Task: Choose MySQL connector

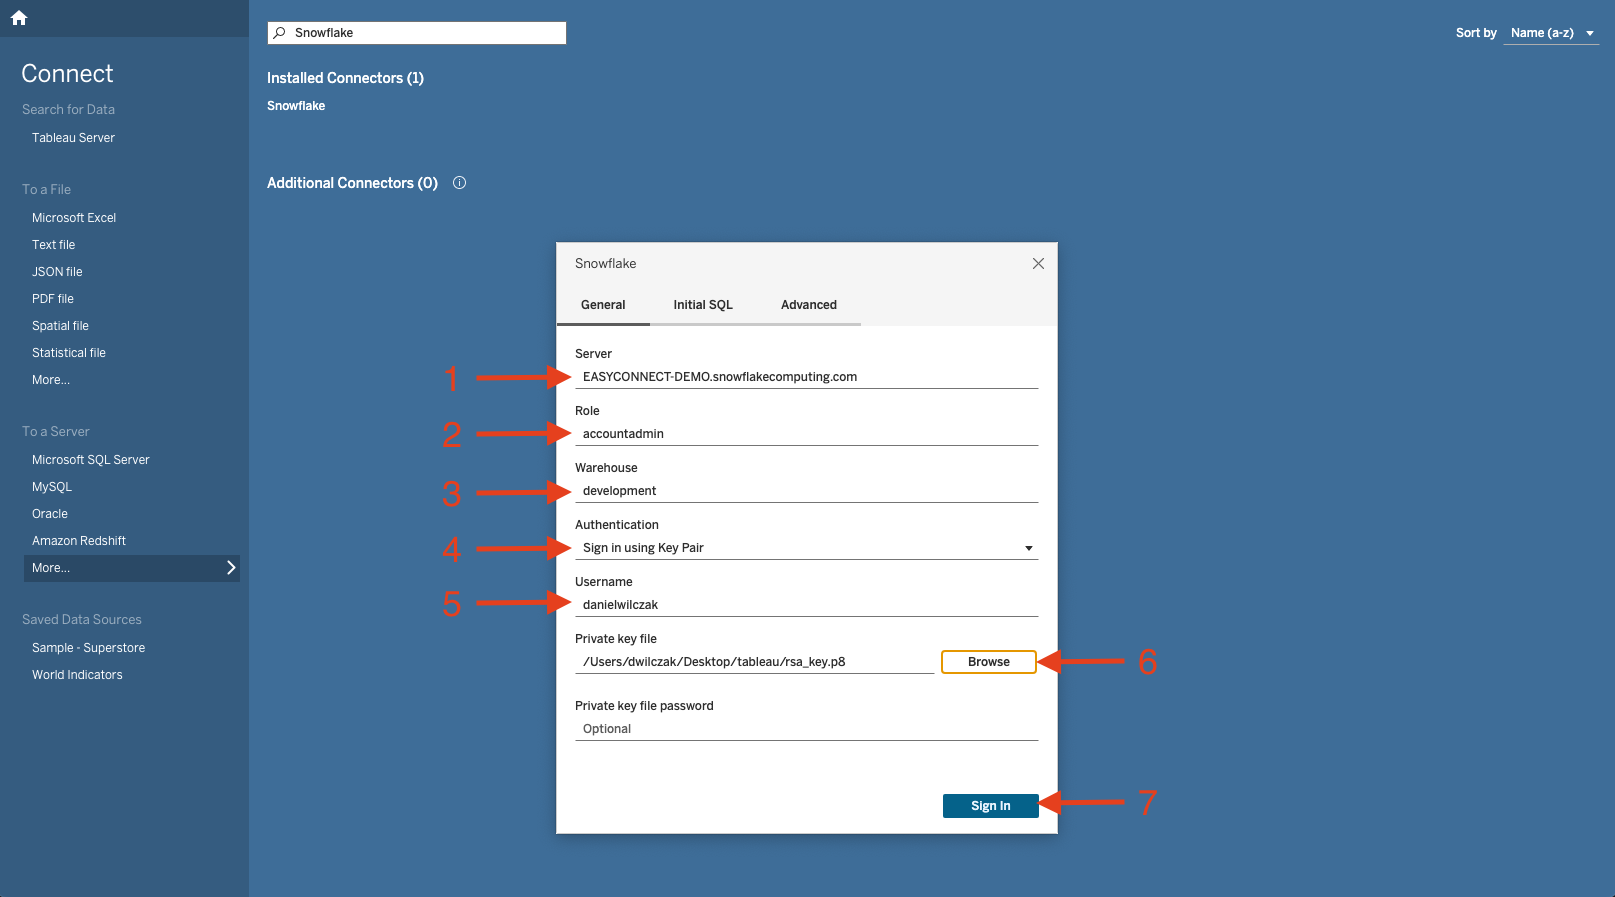Action: click(52, 487)
